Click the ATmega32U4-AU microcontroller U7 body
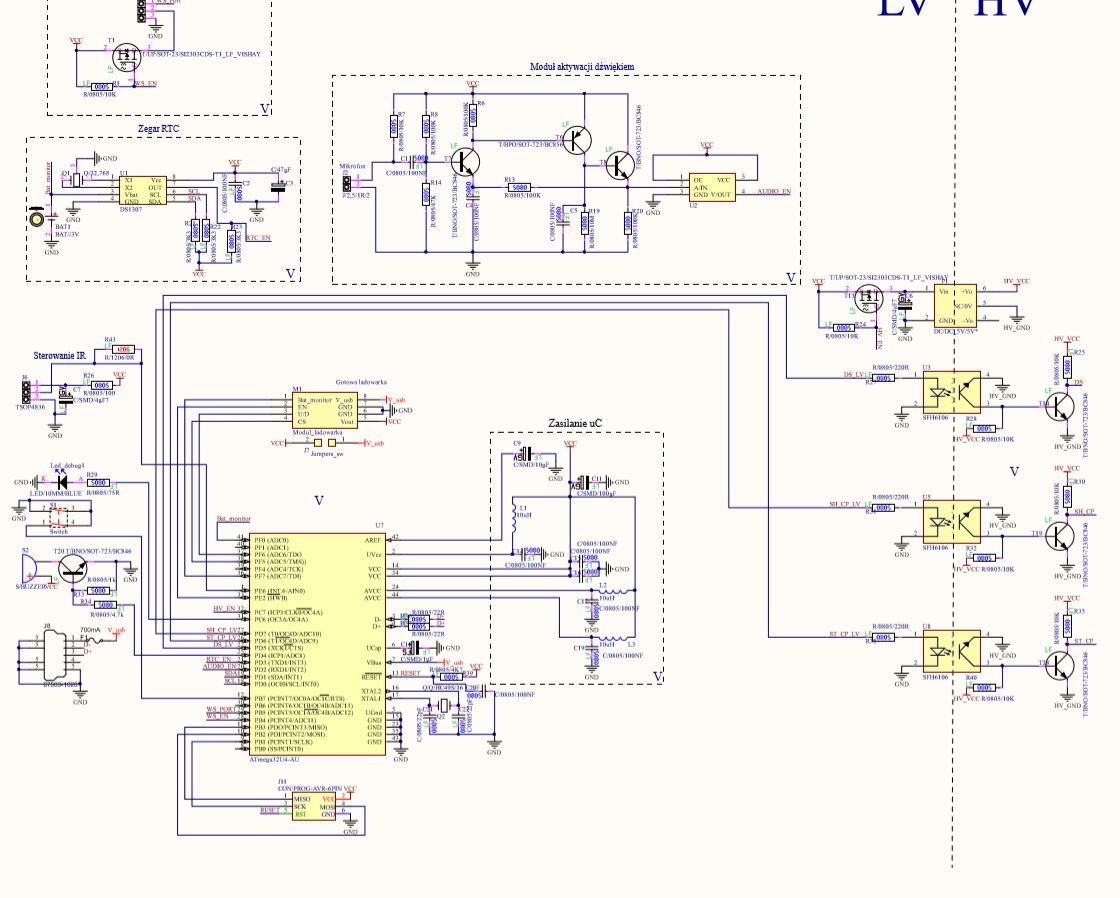The height and width of the screenshot is (898, 1120). coord(319,644)
